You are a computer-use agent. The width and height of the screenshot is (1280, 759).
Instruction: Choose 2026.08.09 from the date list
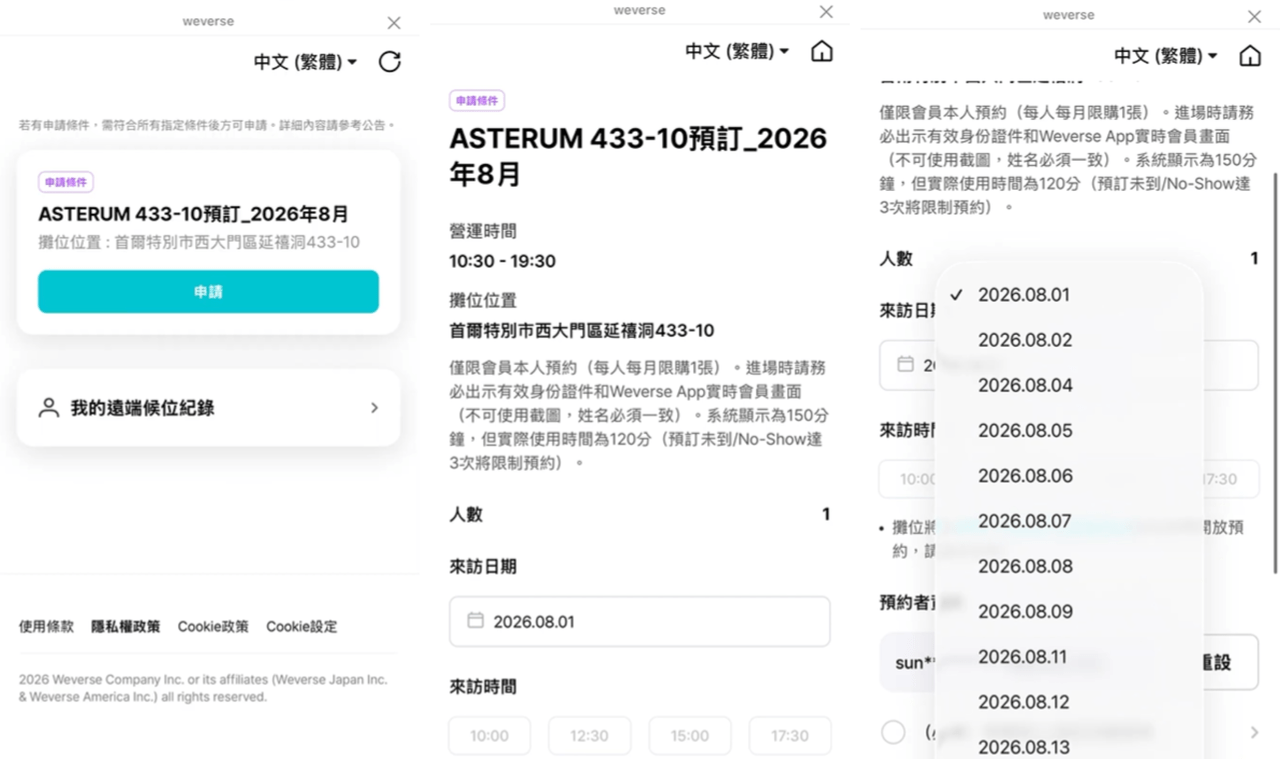[1069, 612]
